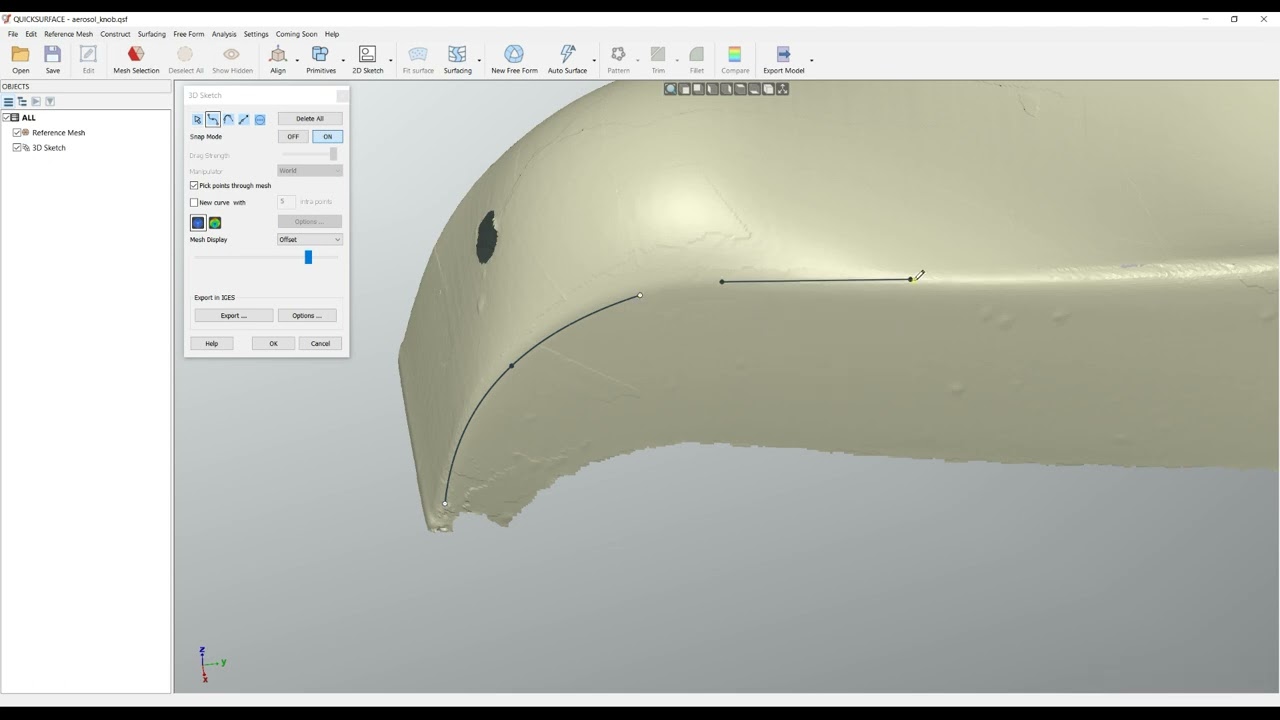
Task: Expand the Primitives dropdown arrow
Action: coord(343,60)
